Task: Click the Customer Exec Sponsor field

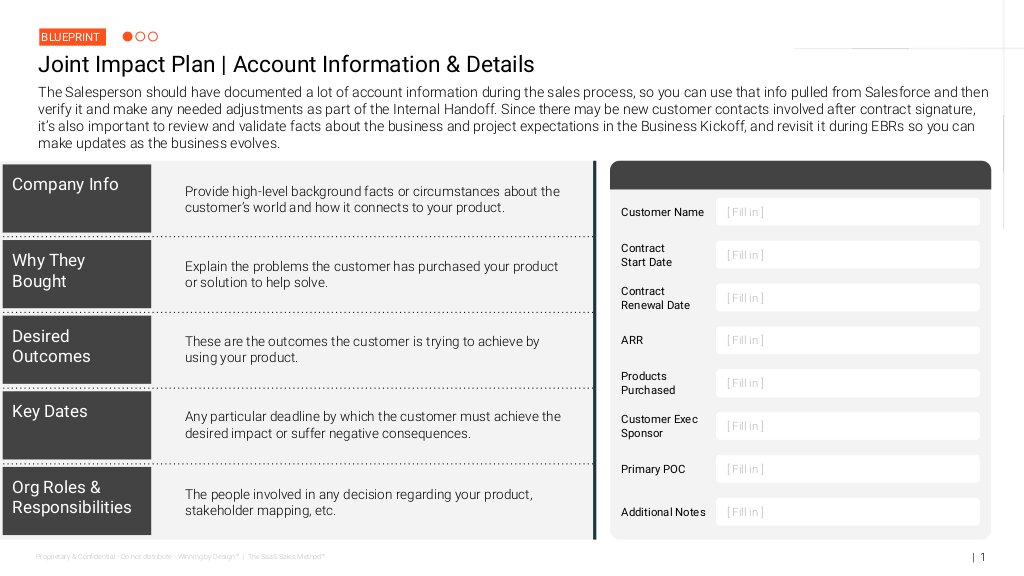Action: (847, 426)
